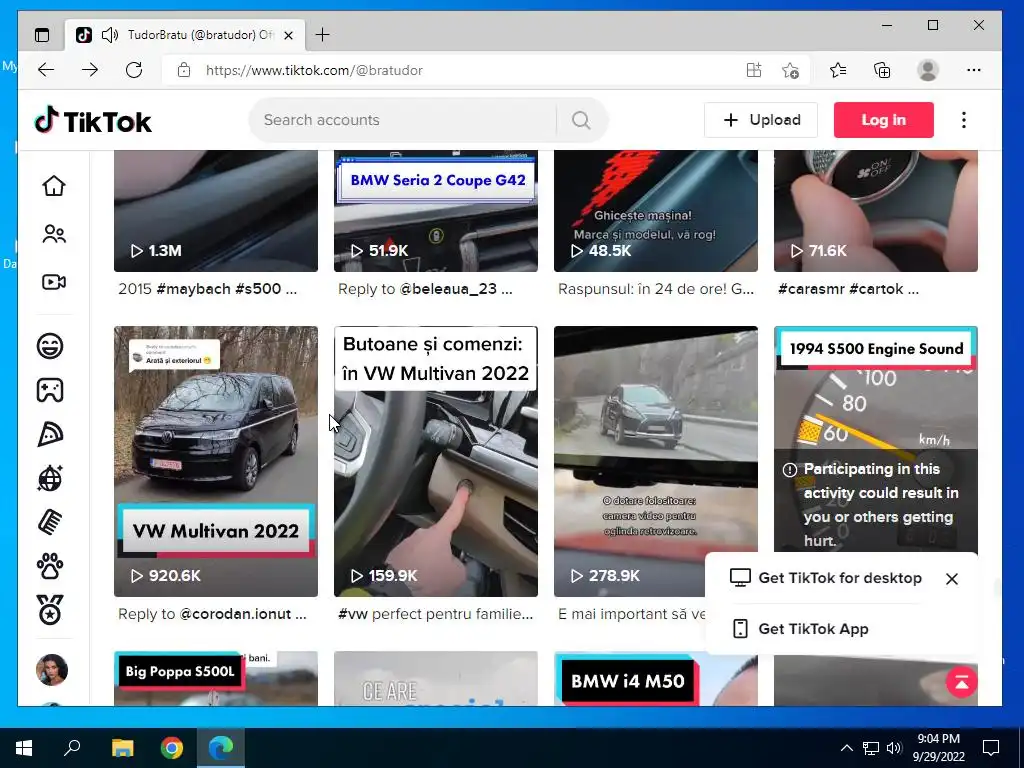1024x768 pixels.
Task: Open Edge Settings and more menu
Action: coord(974,70)
